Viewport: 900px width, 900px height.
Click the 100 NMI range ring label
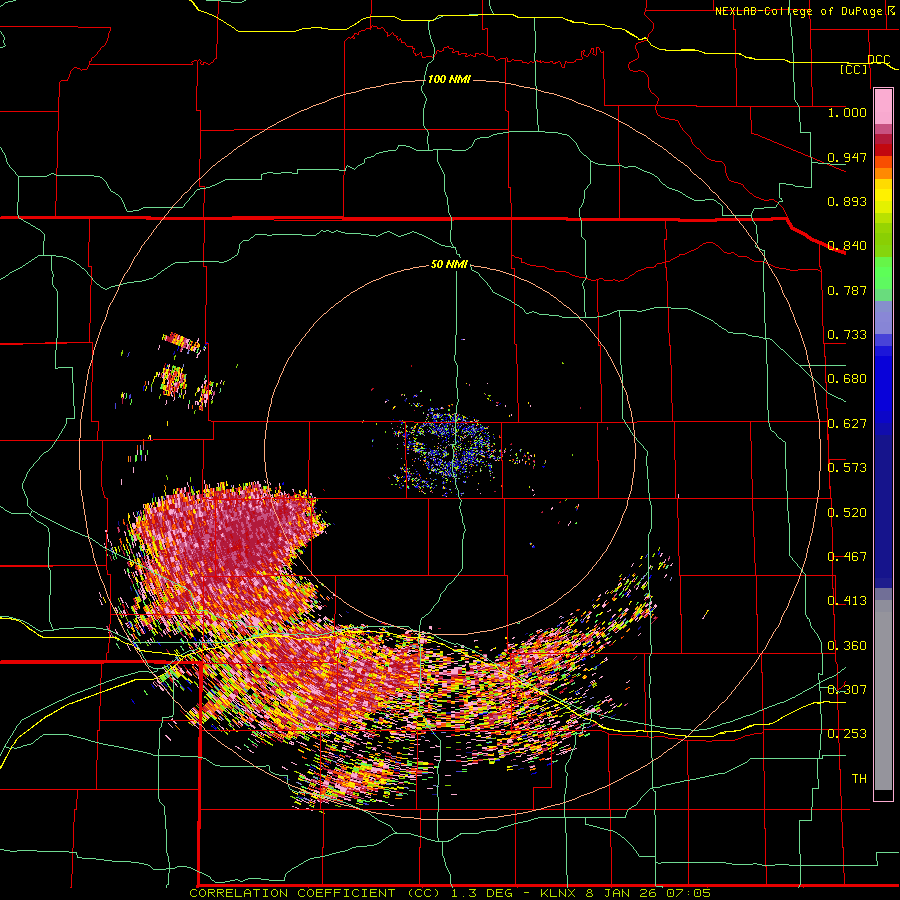point(449,79)
